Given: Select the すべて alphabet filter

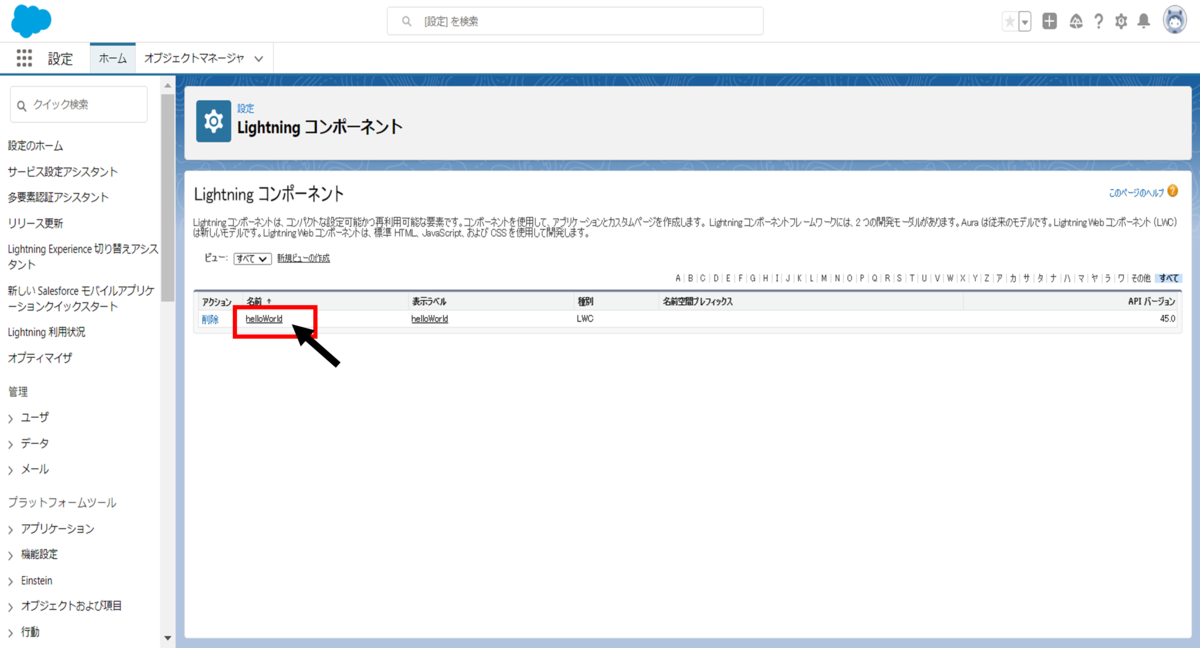Looking at the screenshot, I should click(x=1169, y=278).
